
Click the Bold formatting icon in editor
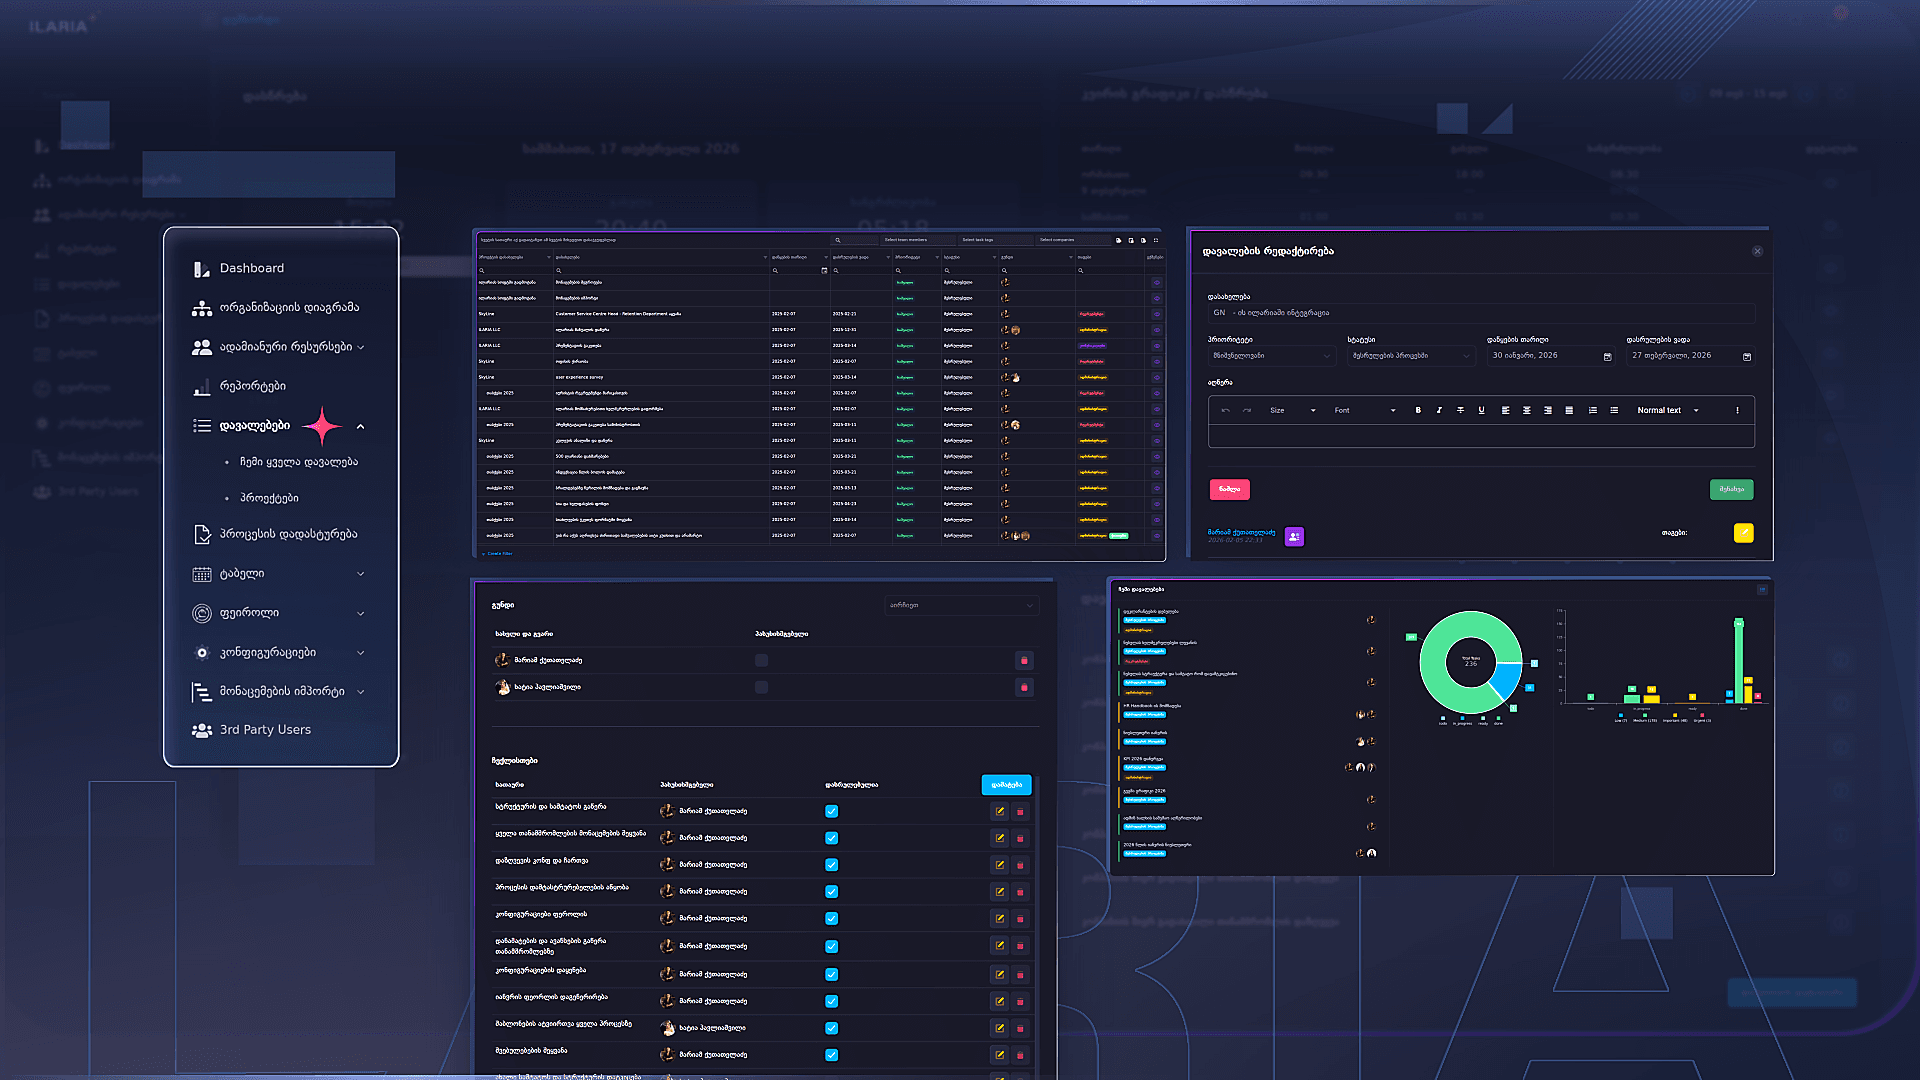(1418, 410)
